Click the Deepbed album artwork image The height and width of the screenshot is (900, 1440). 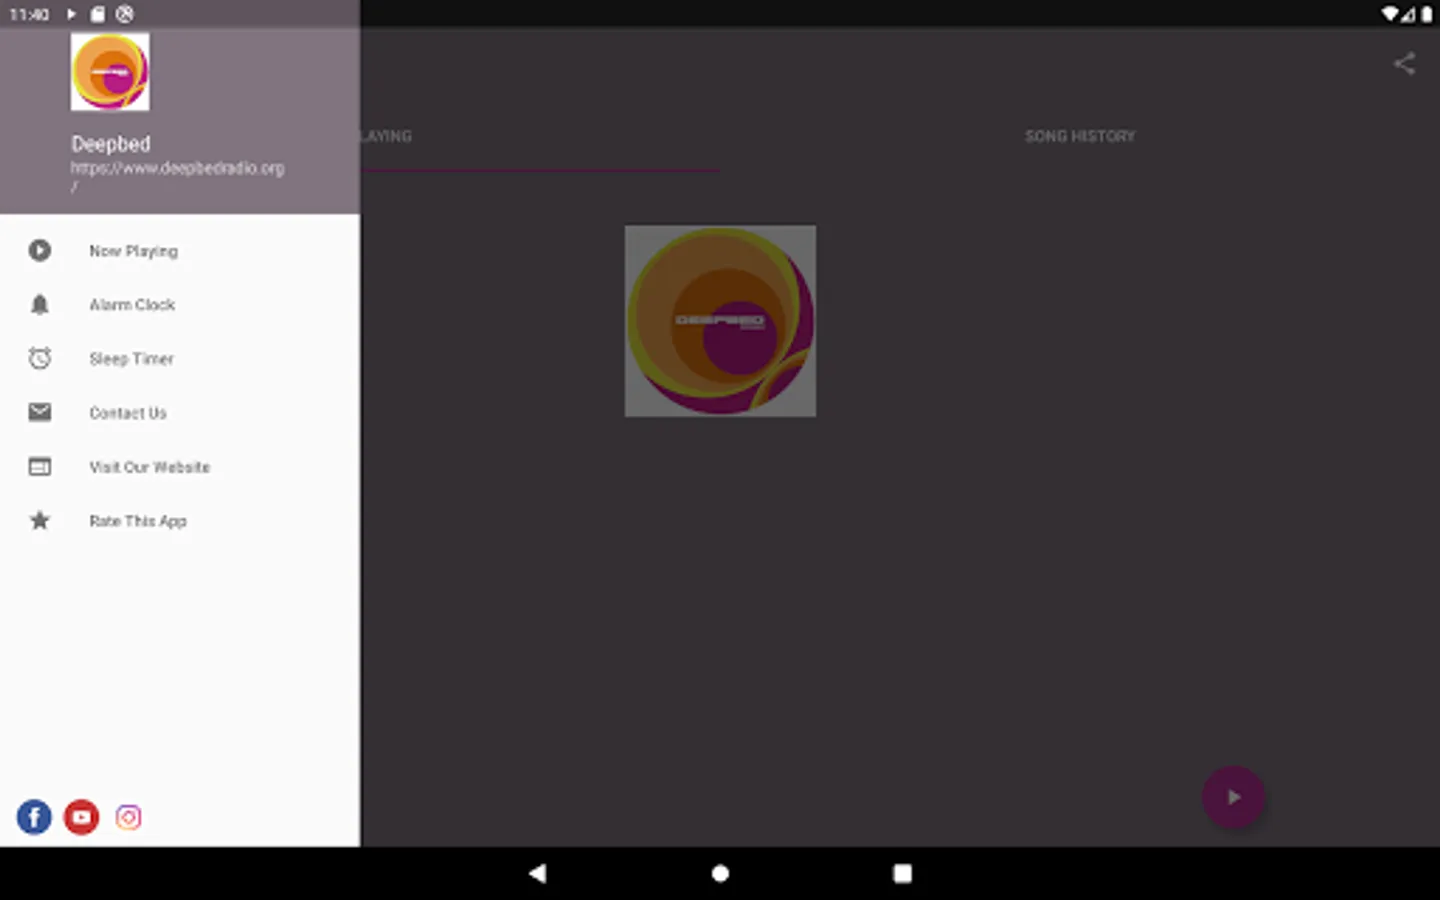tap(720, 321)
